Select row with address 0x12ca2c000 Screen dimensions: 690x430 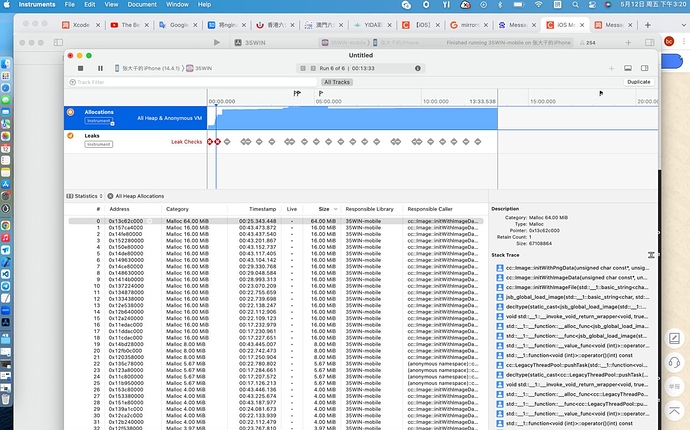[275, 415]
